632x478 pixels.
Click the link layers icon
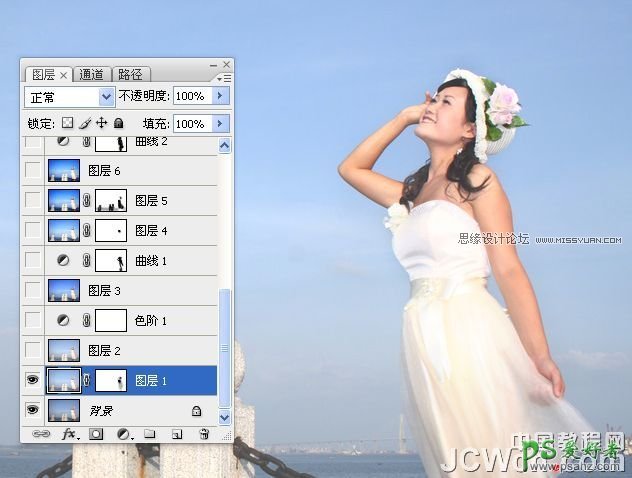pyautogui.click(x=41, y=434)
